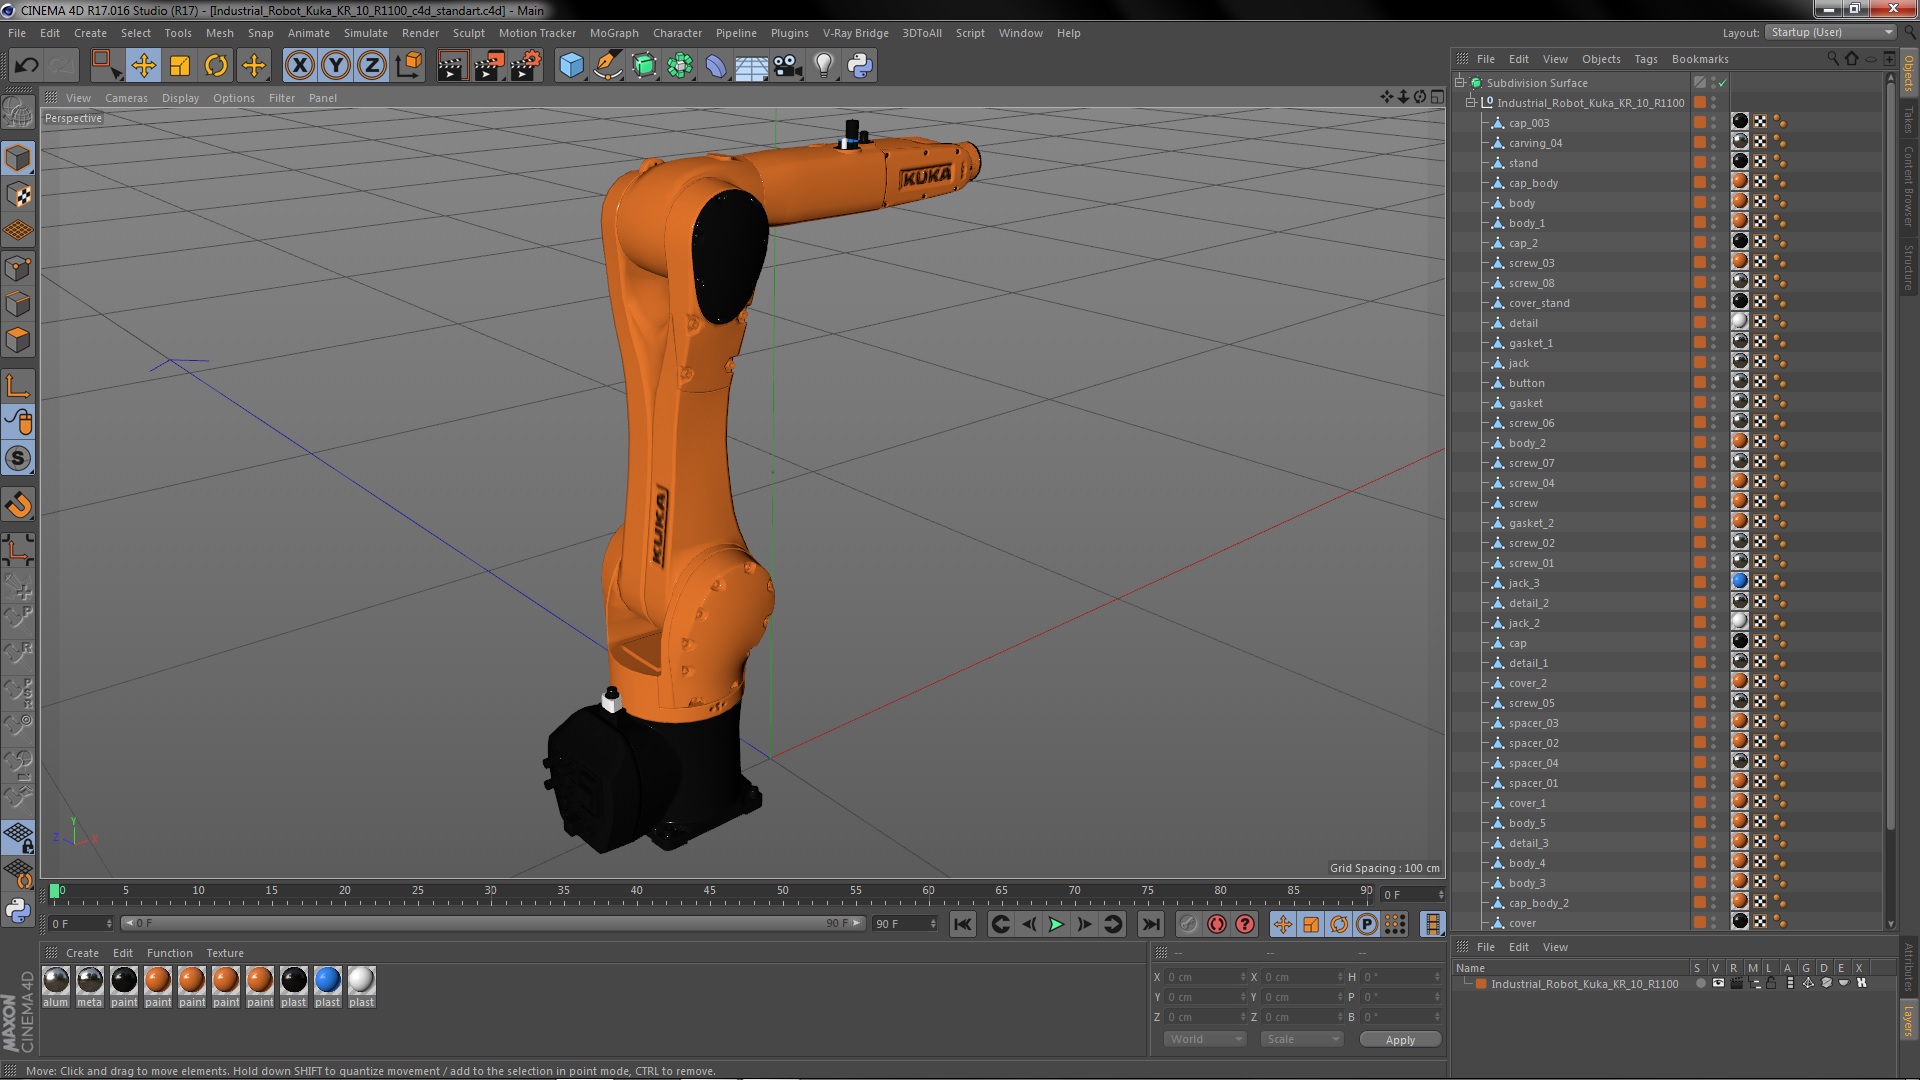Activate the Move tool in toolbar
Image resolution: width=1920 pixels, height=1080 pixels.
pos(143,66)
